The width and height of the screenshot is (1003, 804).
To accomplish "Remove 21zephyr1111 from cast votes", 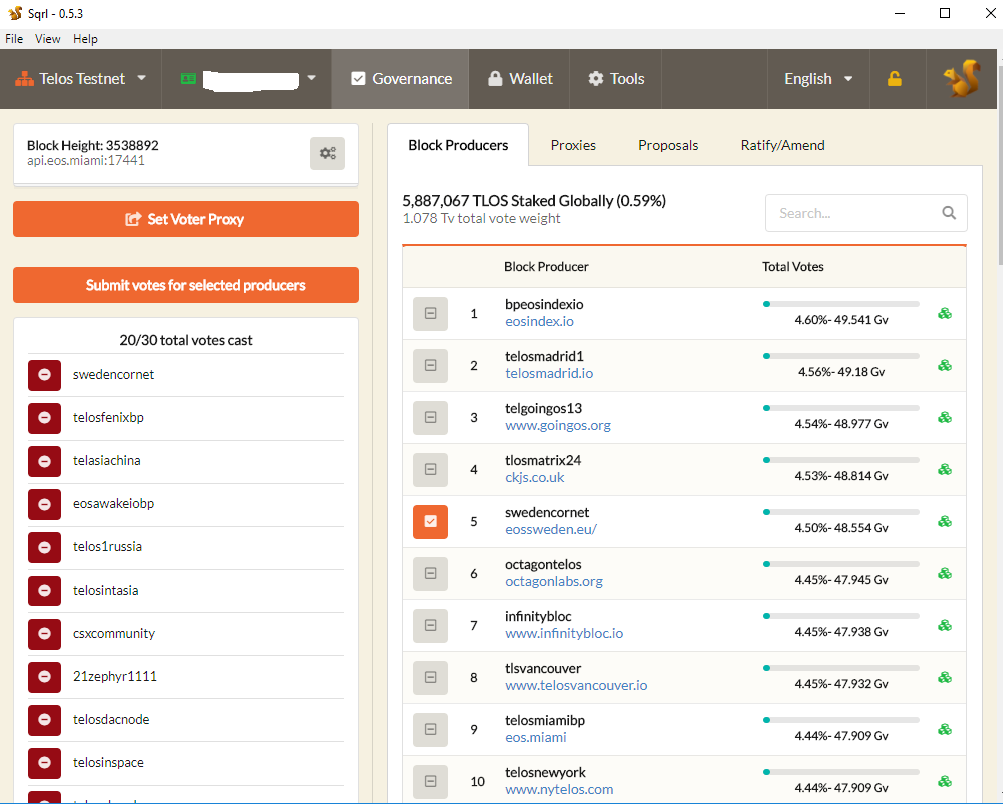I will pyautogui.click(x=44, y=676).
